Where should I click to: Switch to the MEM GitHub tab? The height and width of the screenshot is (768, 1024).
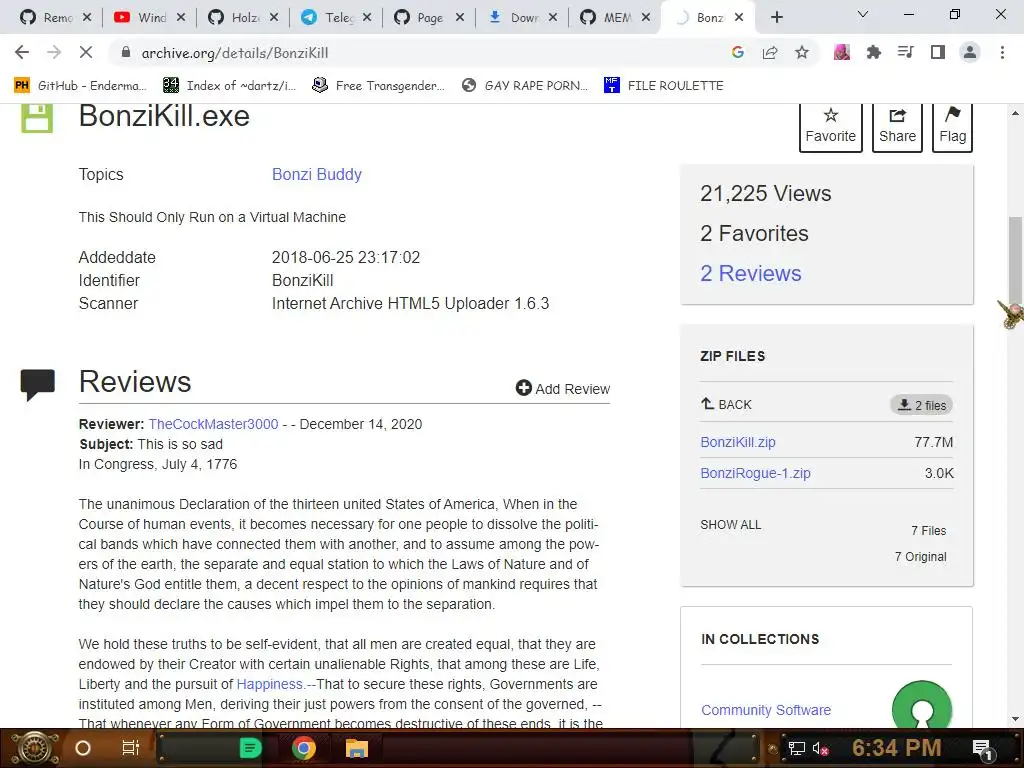pyautogui.click(x=615, y=18)
